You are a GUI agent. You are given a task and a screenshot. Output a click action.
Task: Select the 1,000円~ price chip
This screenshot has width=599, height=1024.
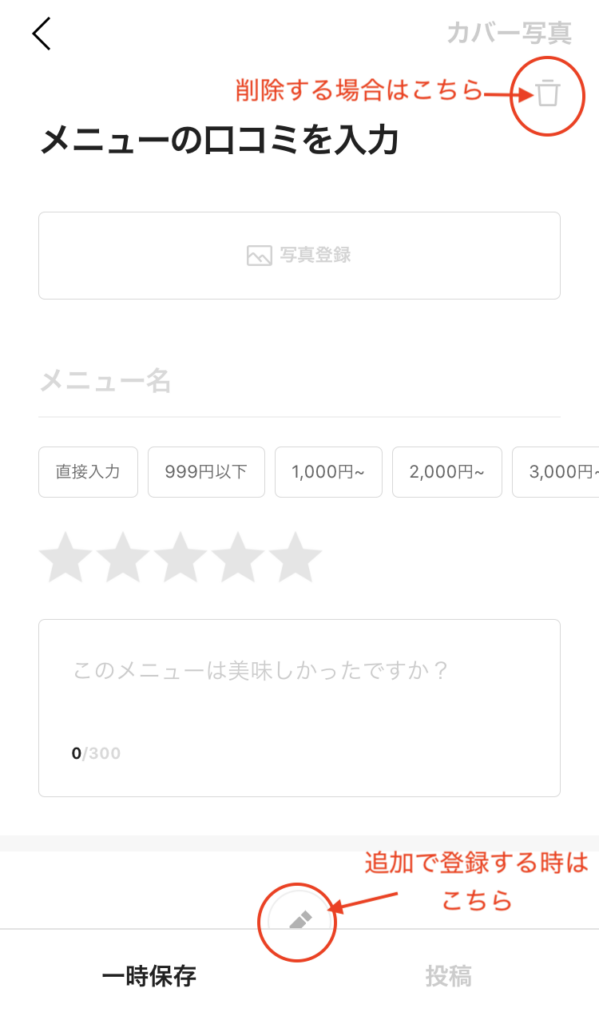pyautogui.click(x=329, y=472)
